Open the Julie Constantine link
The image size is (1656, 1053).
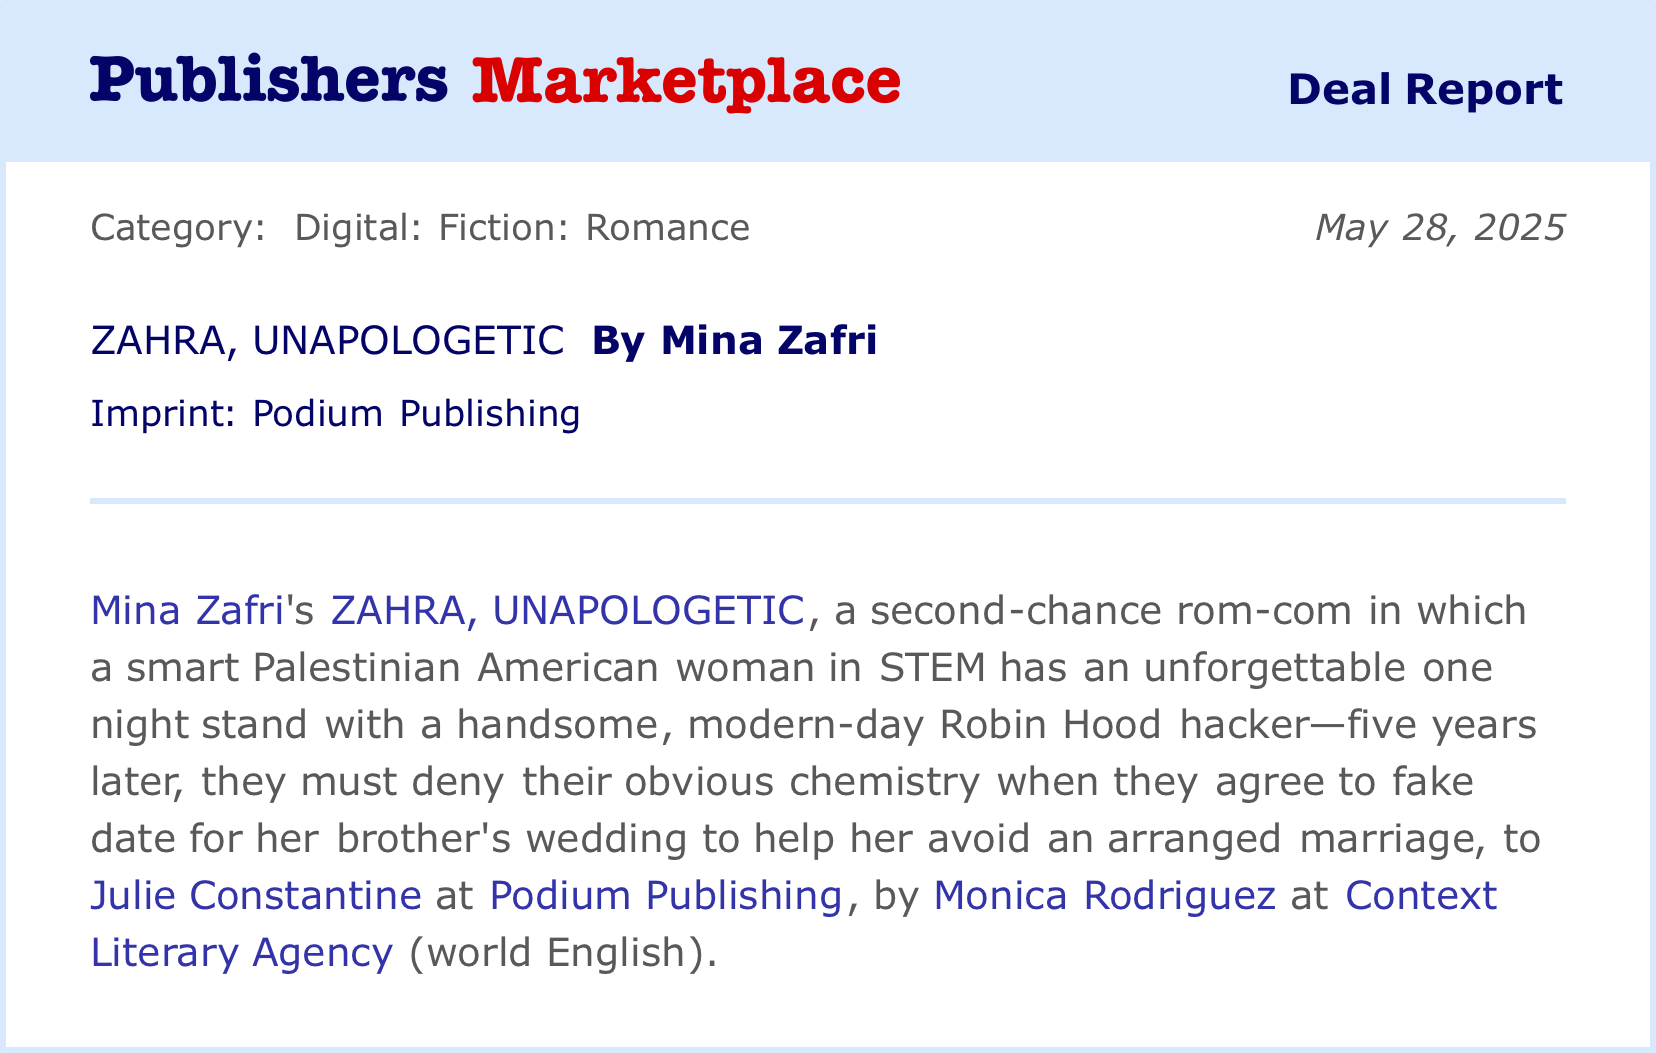(x=256, y=895)
